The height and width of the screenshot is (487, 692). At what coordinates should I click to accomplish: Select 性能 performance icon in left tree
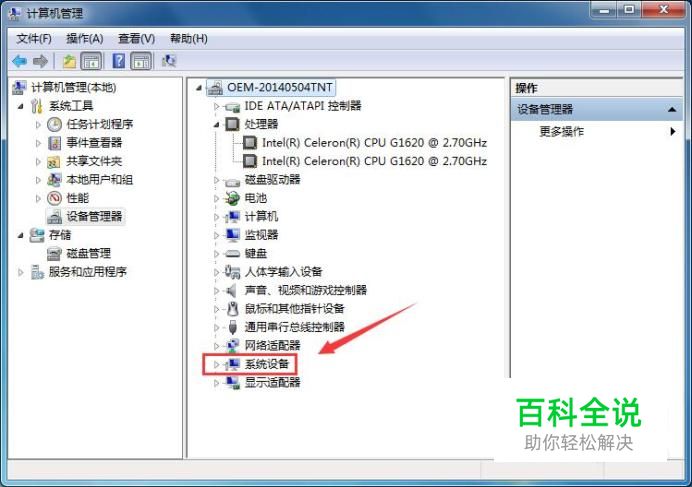pyautogui.click(x=54, y=198)
